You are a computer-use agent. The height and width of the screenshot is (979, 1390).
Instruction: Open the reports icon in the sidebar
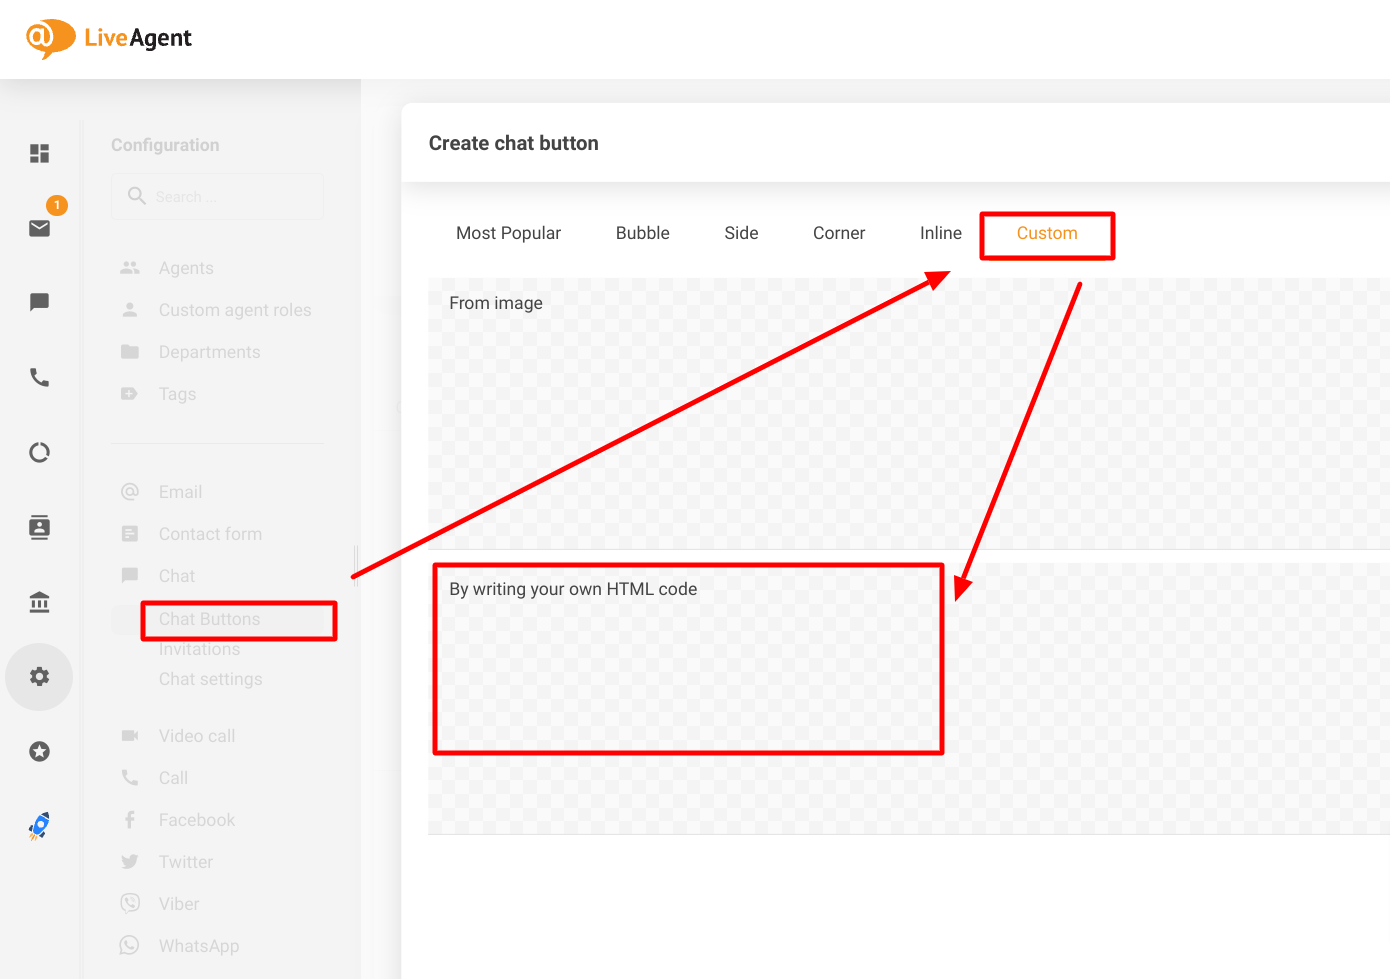click(x=39, y=452)
